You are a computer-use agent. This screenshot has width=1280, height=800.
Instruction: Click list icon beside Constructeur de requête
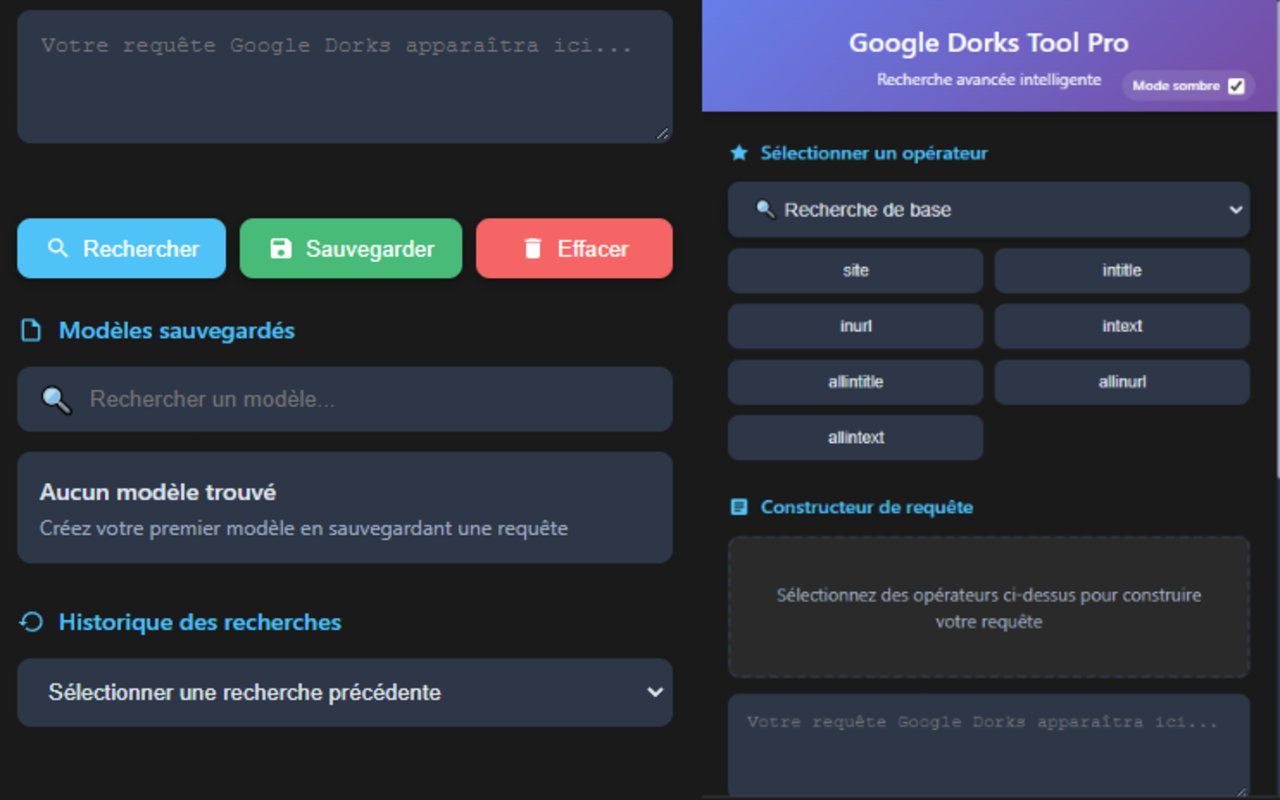739,507
